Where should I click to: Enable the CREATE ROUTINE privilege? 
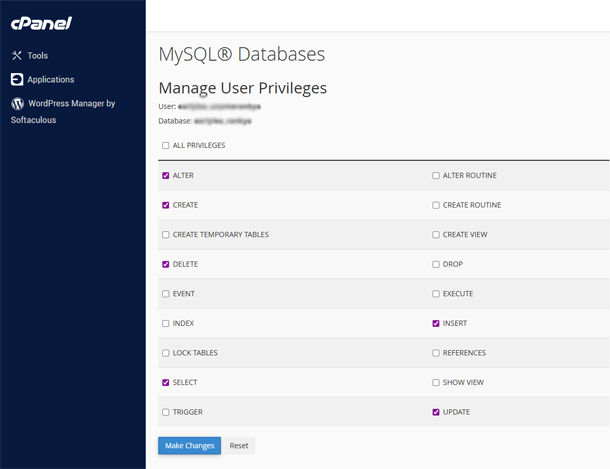pyautogui.click(x=436, y=205)
